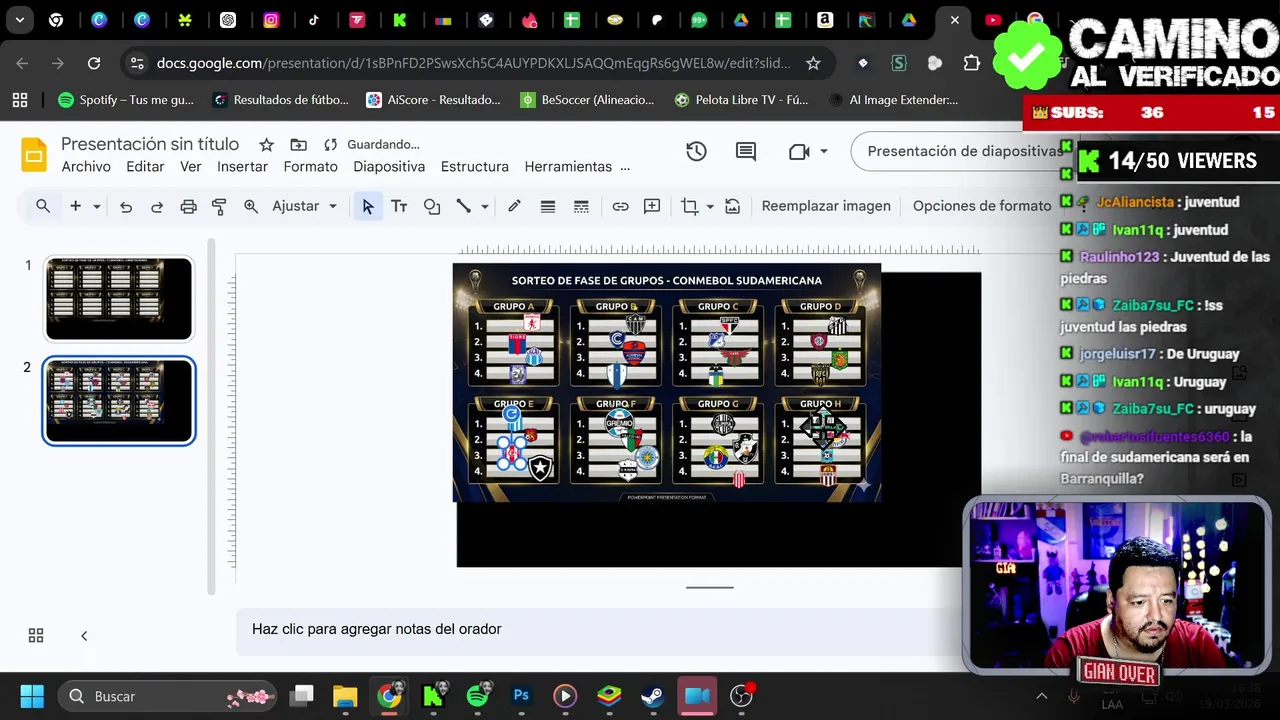Reload the page in Chrome
This screenshot has height=720, width=1280.
(x=94, y=63)
